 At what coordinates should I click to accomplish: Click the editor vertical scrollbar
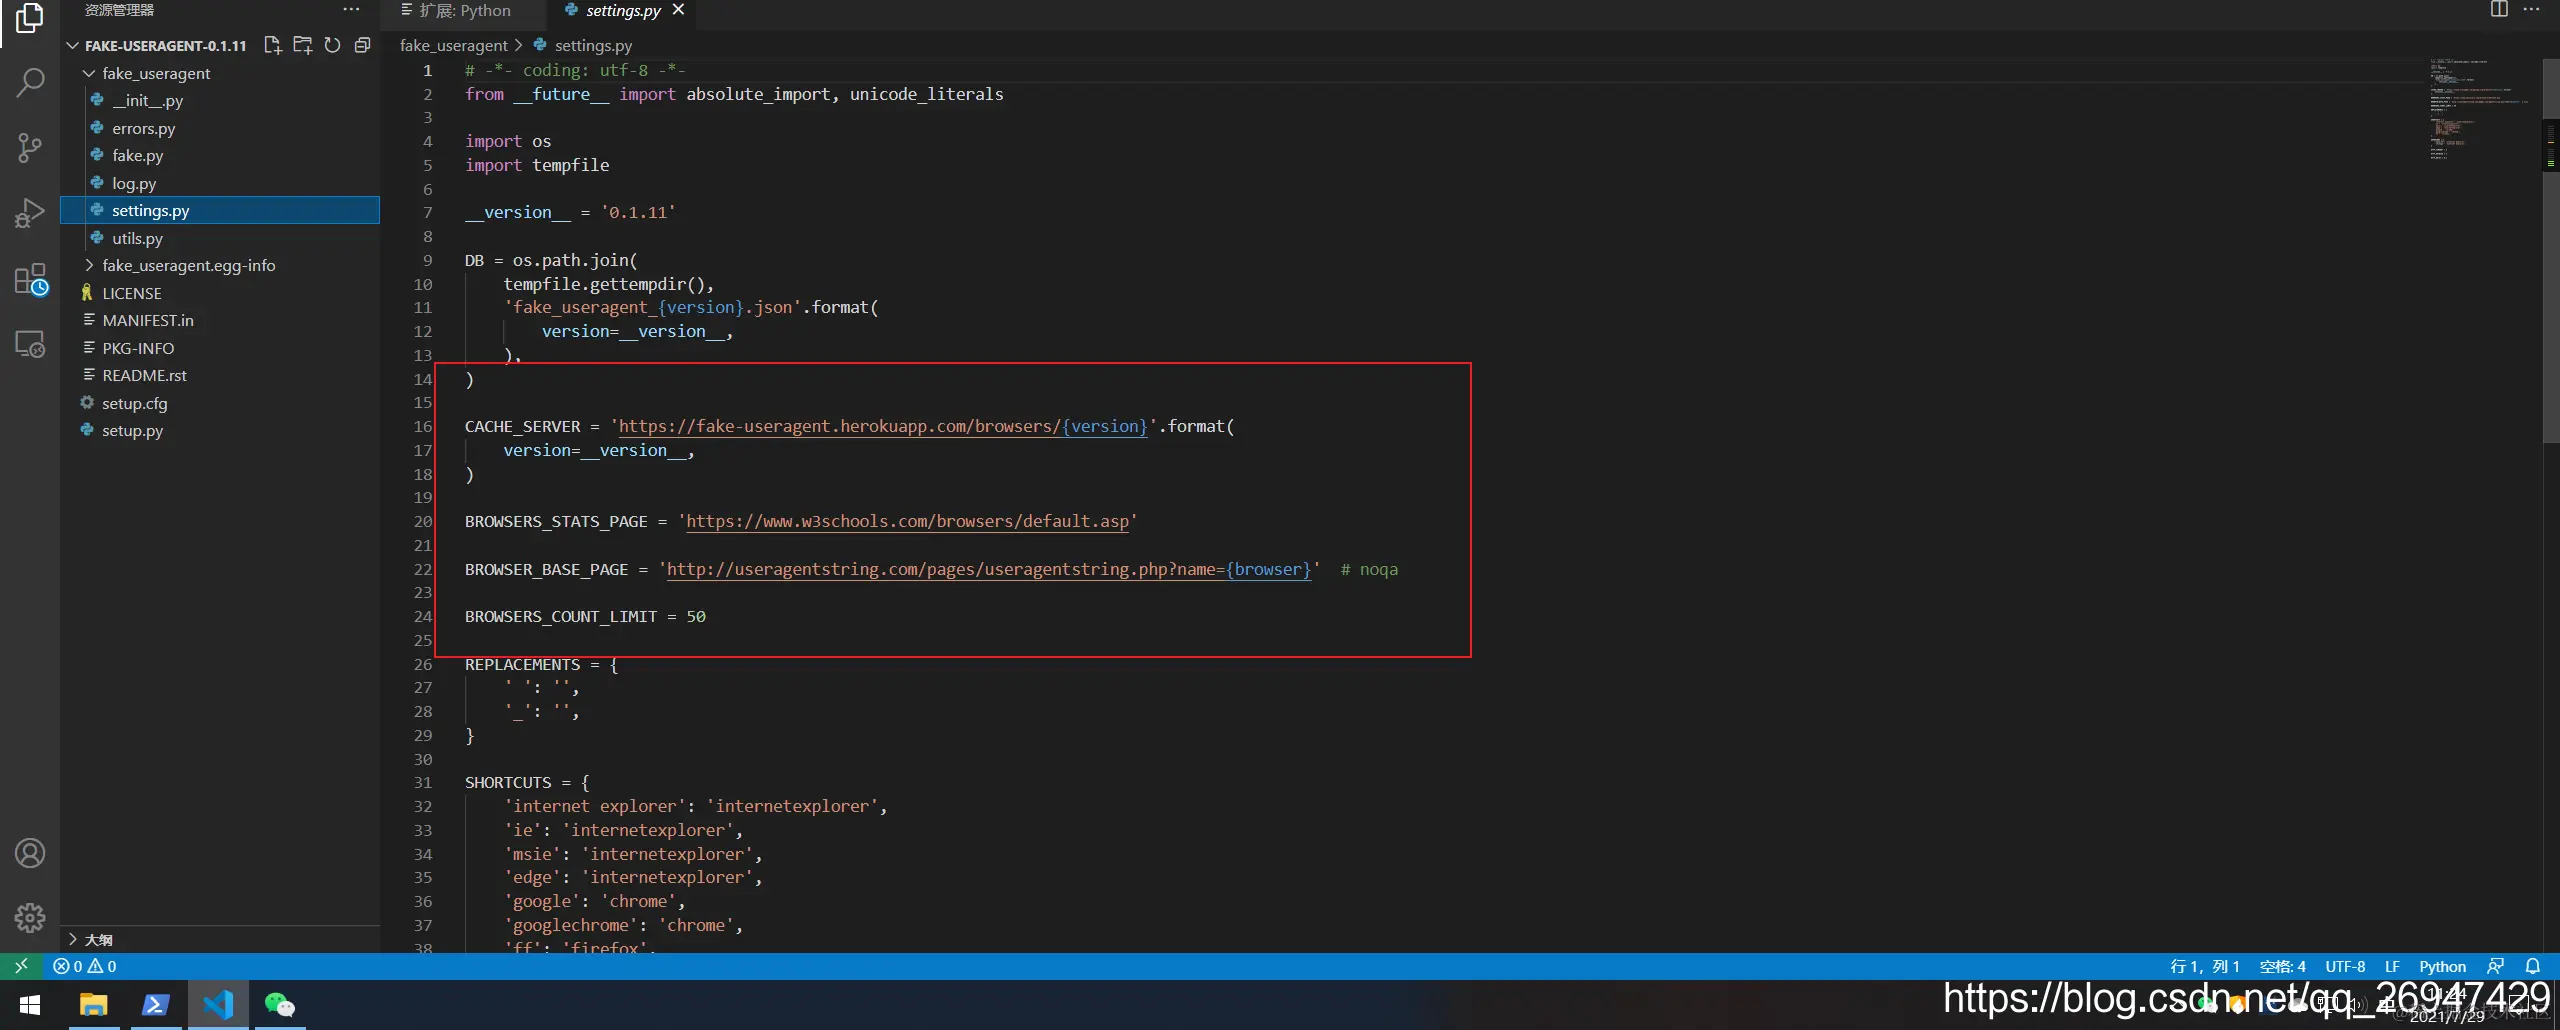(2551, 250)
